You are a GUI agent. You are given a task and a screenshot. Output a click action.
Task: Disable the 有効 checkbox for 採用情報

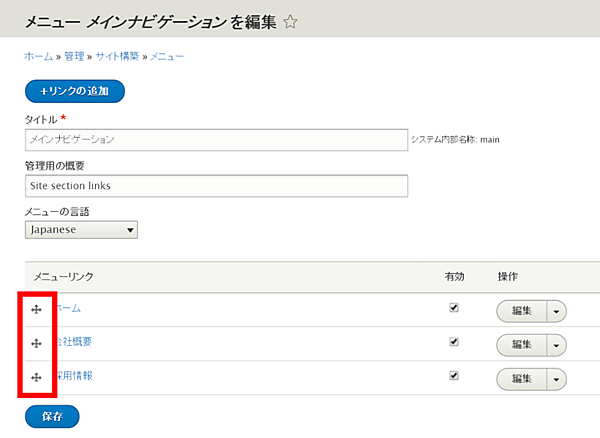[x=454, y=376]
